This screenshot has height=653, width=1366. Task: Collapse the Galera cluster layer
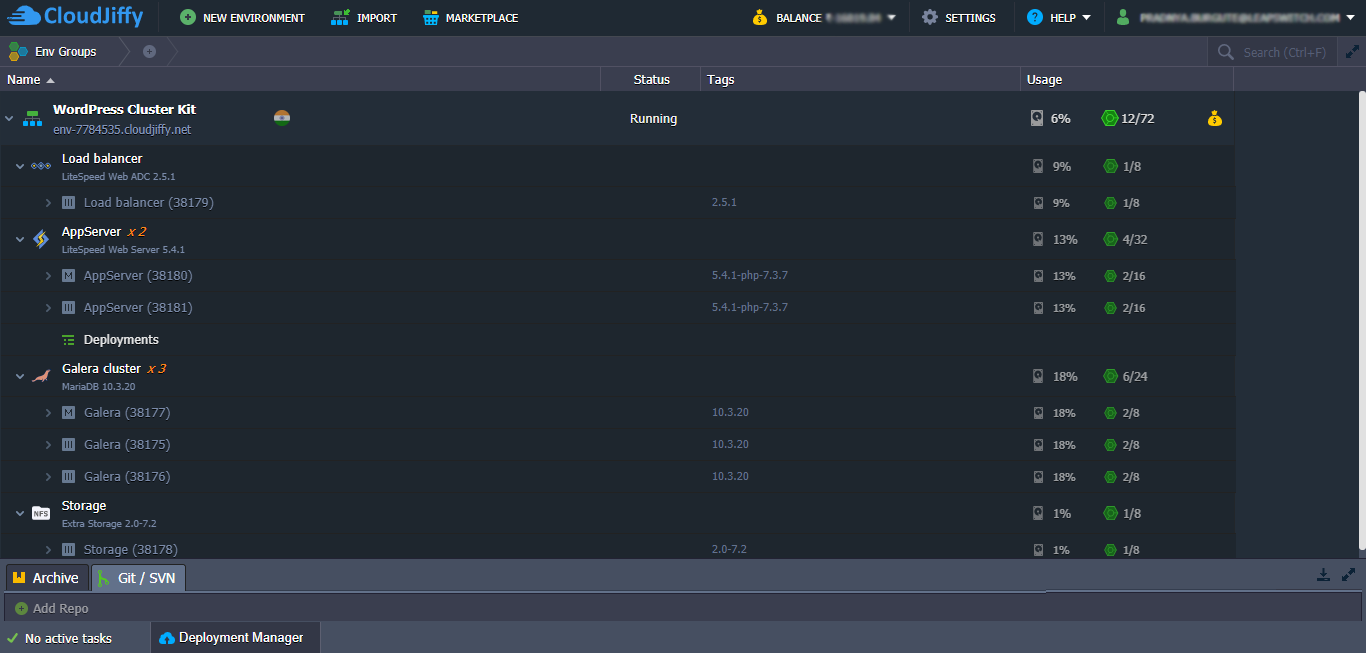click(x=20, y=376)
